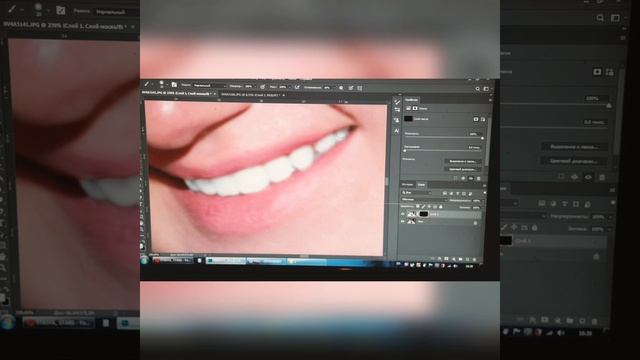640x360 pixels.
Task: Lock transparent pixels icon
Action: (x=418, y=207)
